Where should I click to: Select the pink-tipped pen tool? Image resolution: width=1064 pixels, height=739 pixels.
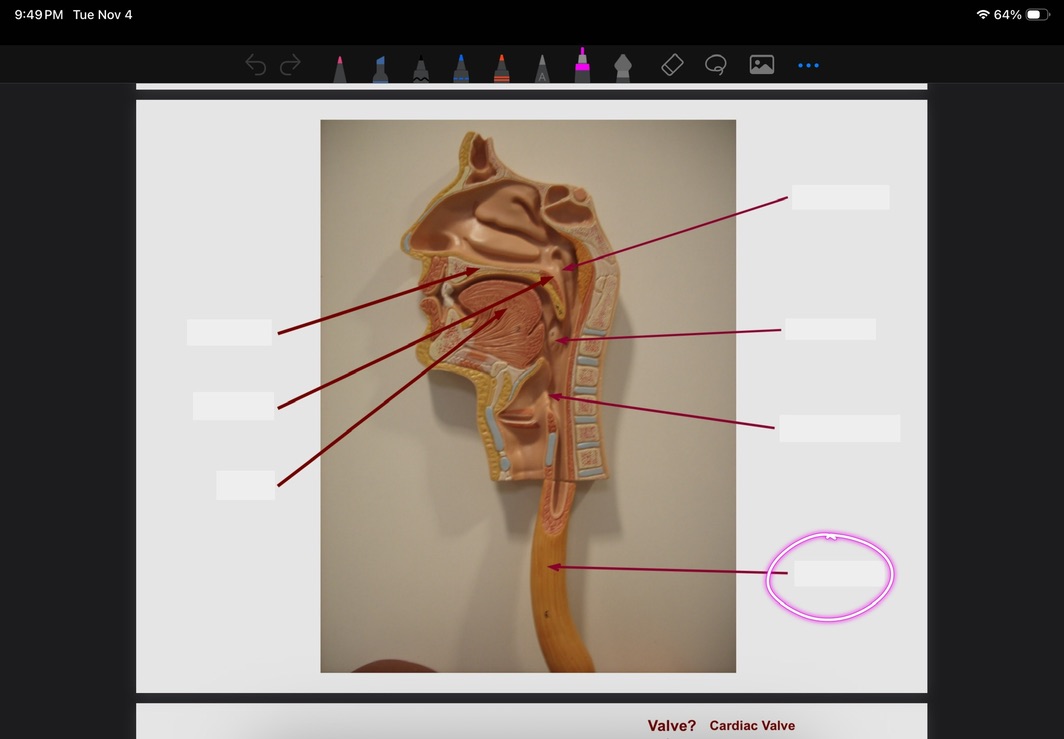point(340,68)
